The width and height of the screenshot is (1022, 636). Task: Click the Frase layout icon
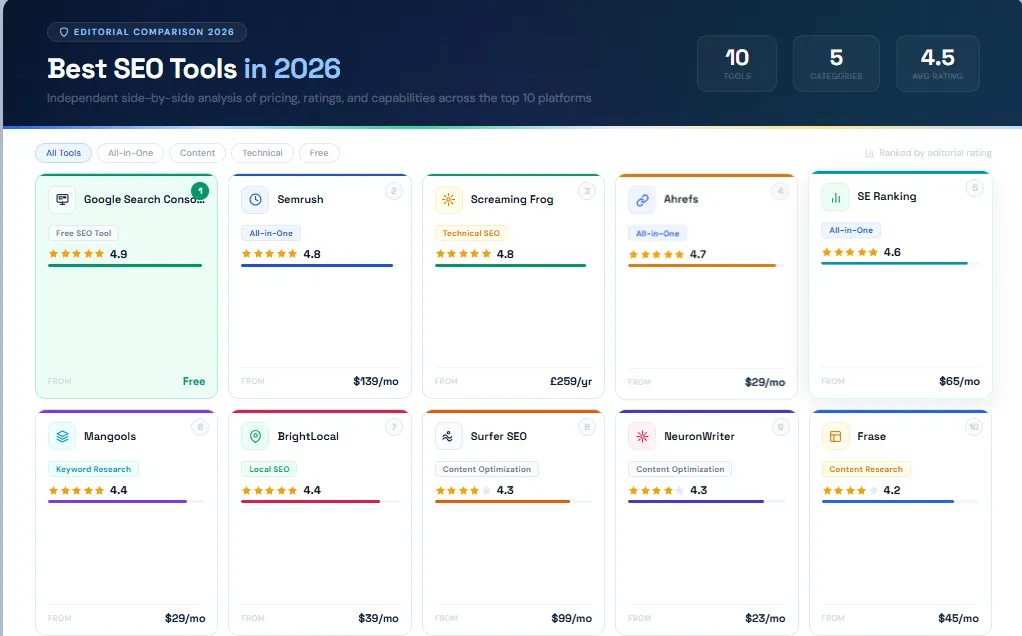coord(835,436)
